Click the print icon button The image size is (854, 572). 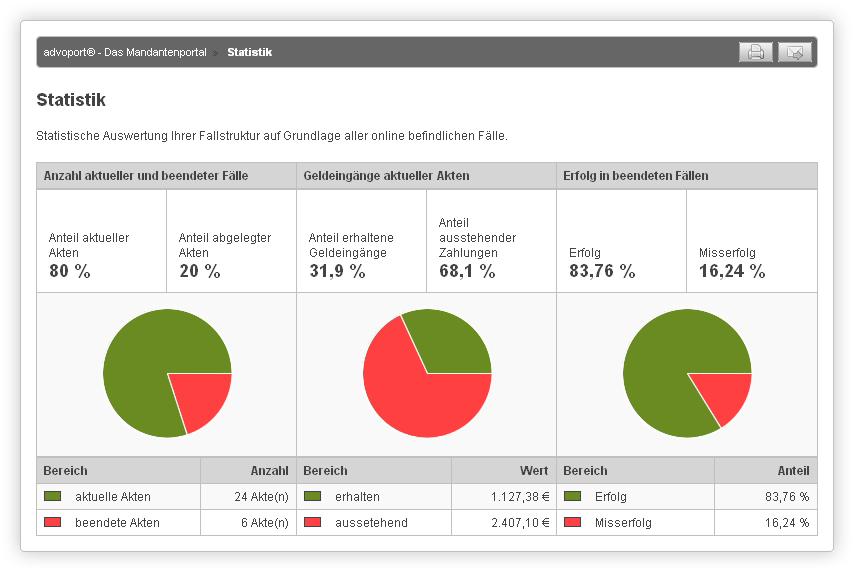click(x=755, y=52)
